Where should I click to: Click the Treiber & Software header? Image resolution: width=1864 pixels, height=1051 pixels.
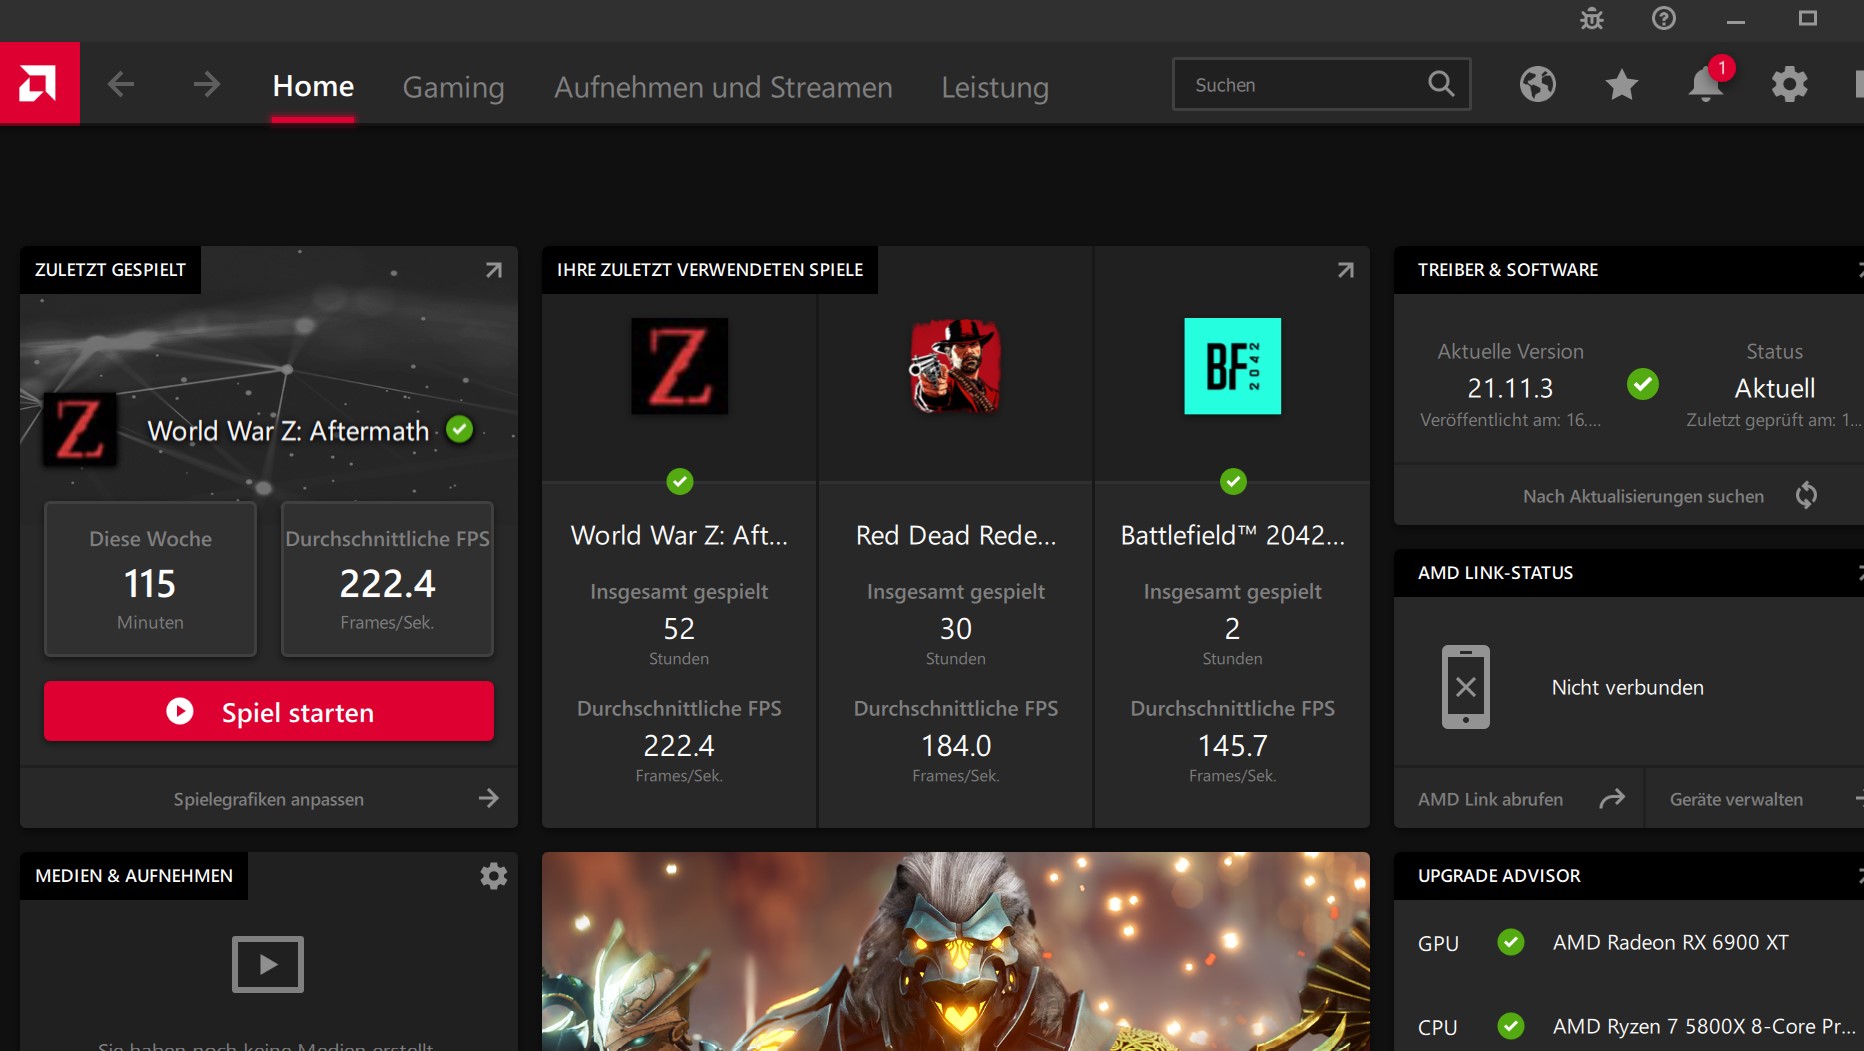[1508, 270]
